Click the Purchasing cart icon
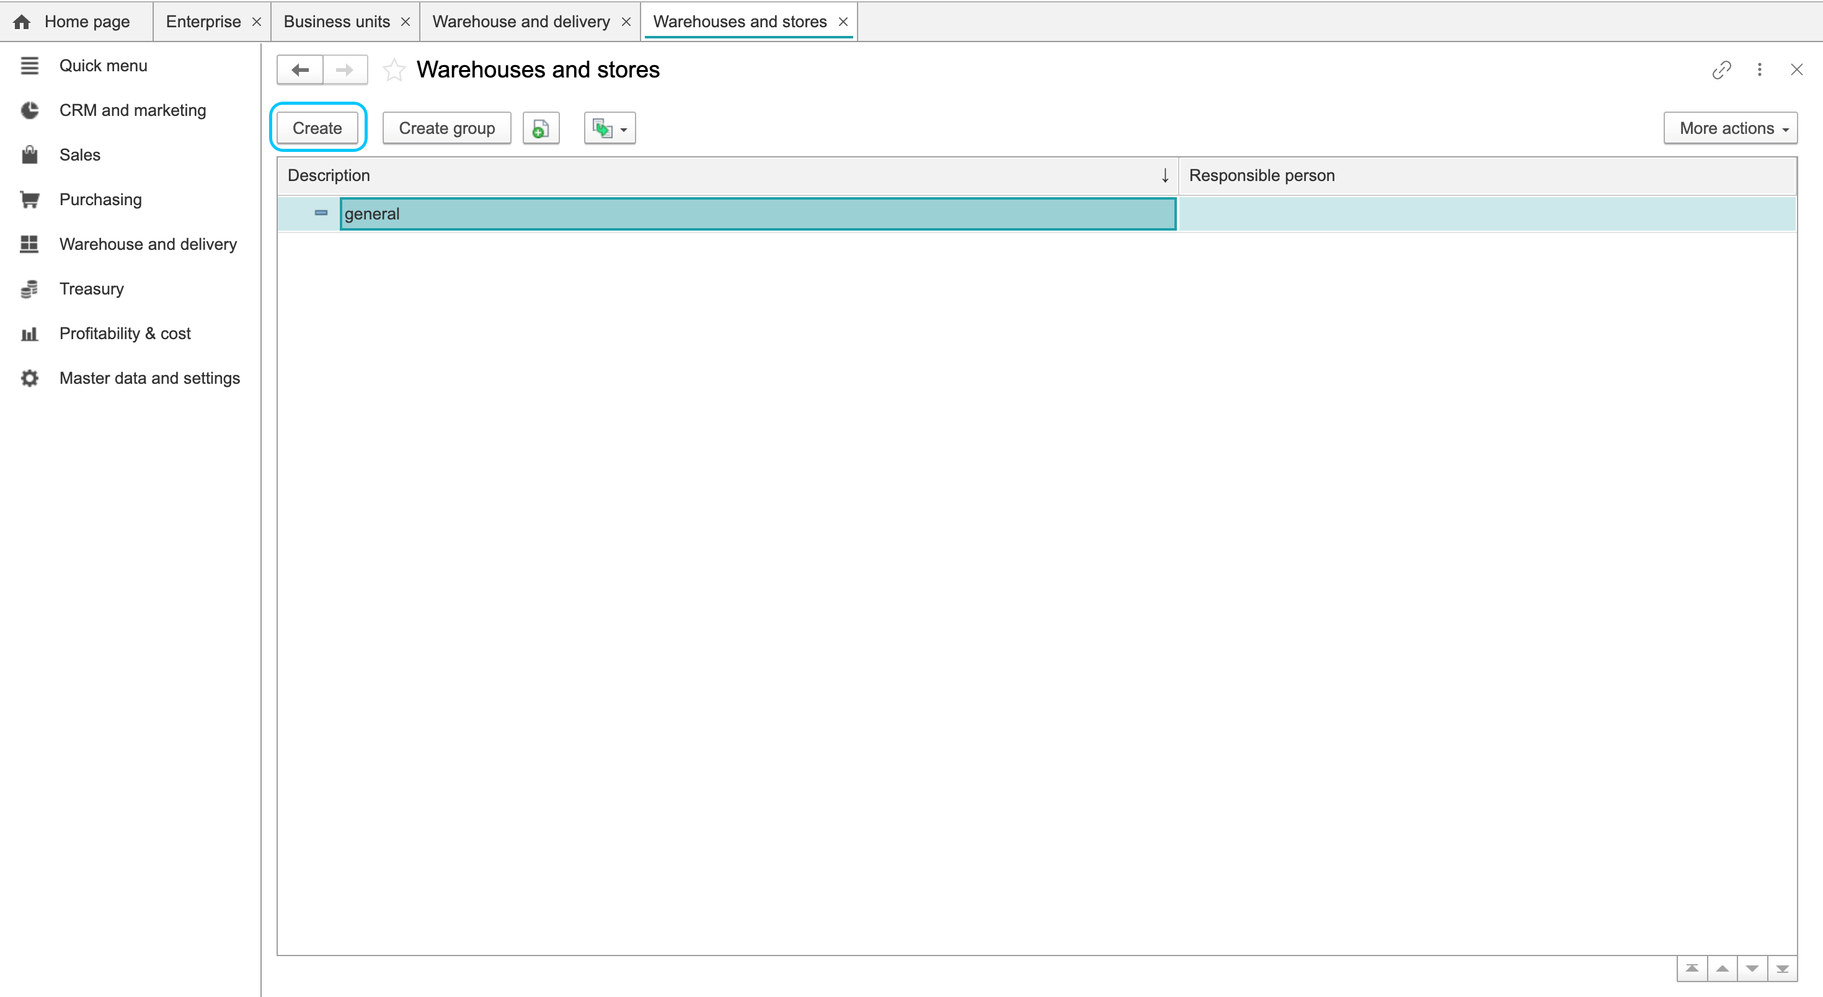This screenshot has height=997, width=1823. tap(30, 200)
